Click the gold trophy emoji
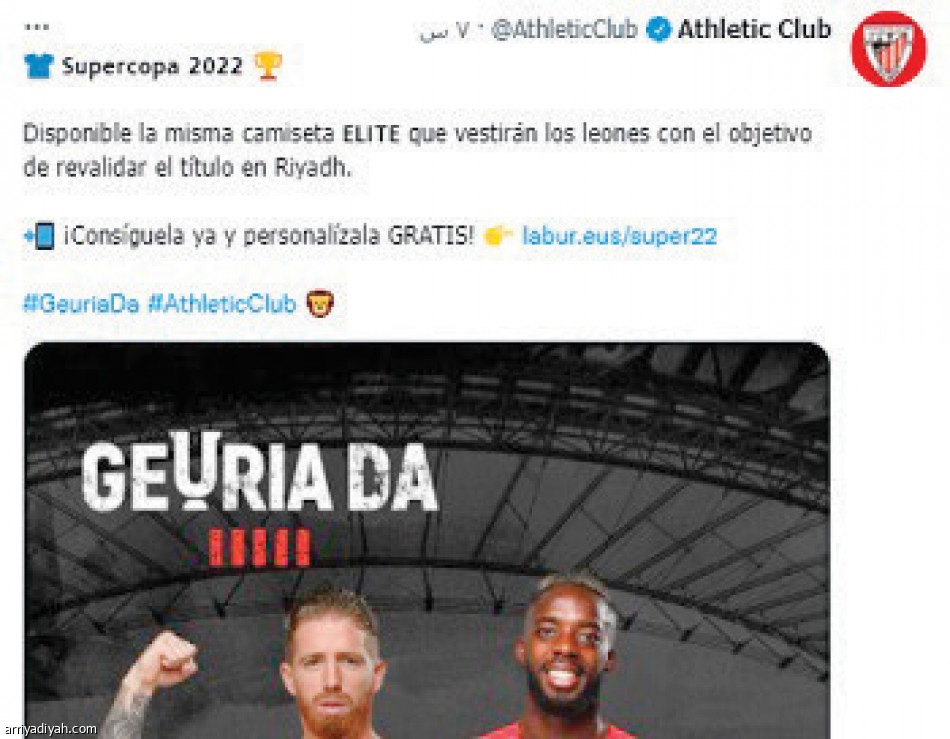The width and height of the screenshot is (950, 739). coord(268,65)
